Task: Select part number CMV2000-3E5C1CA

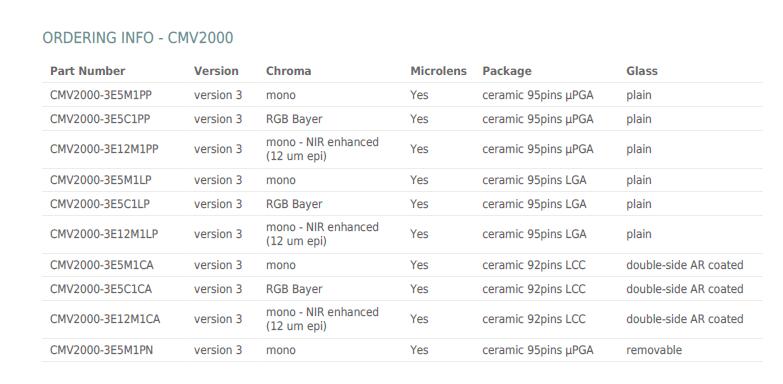Action: (x=101, y=289)
